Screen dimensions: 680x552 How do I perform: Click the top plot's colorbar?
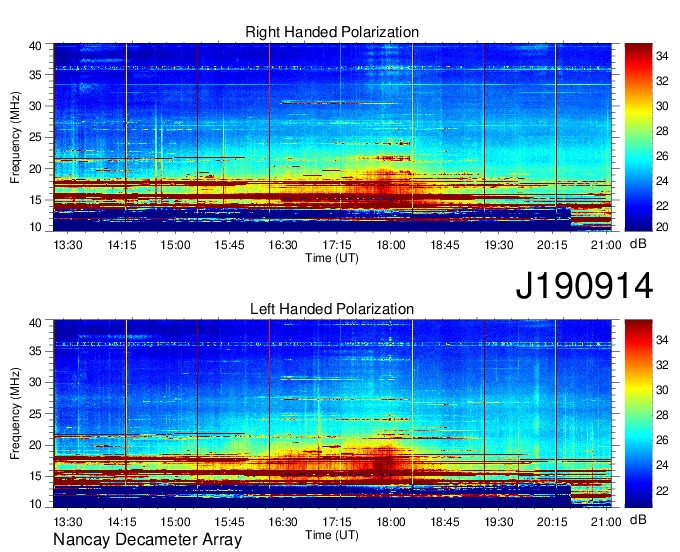click(x=638, y=137)
